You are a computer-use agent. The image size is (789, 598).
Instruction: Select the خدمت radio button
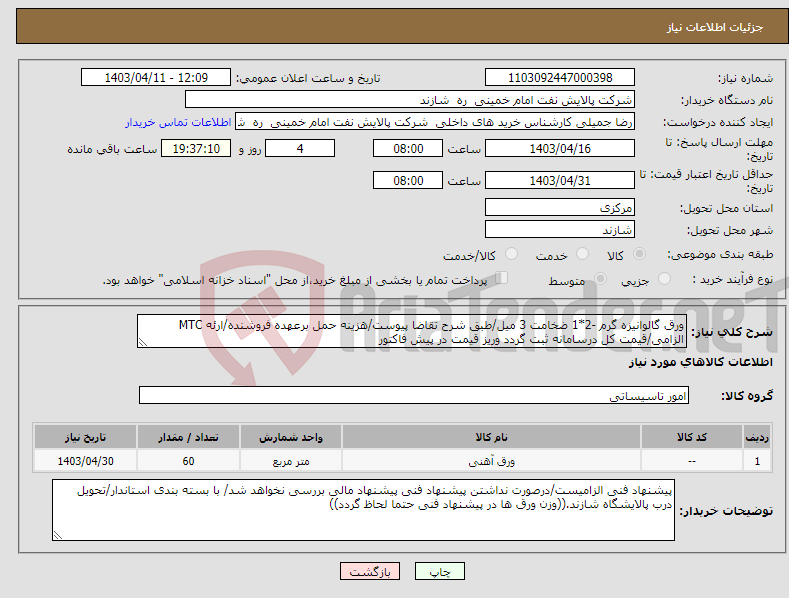(582, 254)
